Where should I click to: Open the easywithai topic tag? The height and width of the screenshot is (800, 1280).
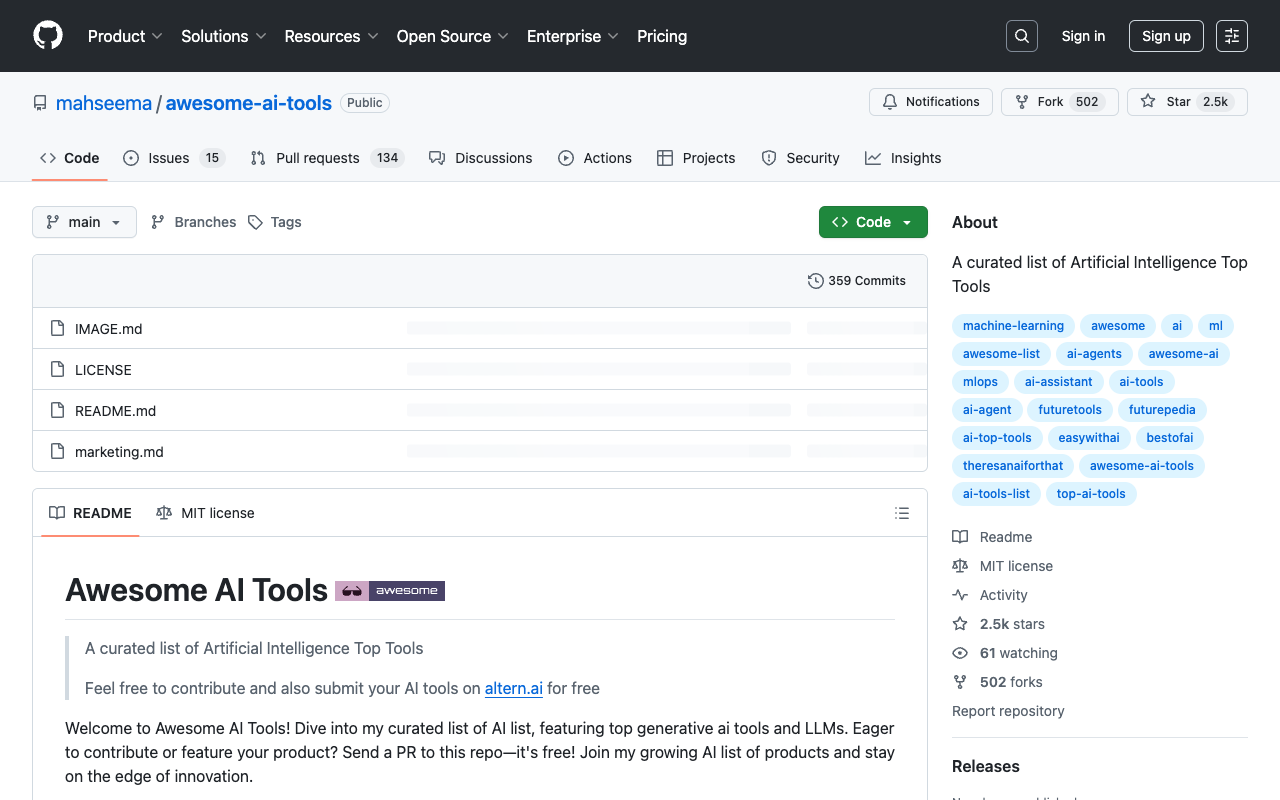[1089, 438]
